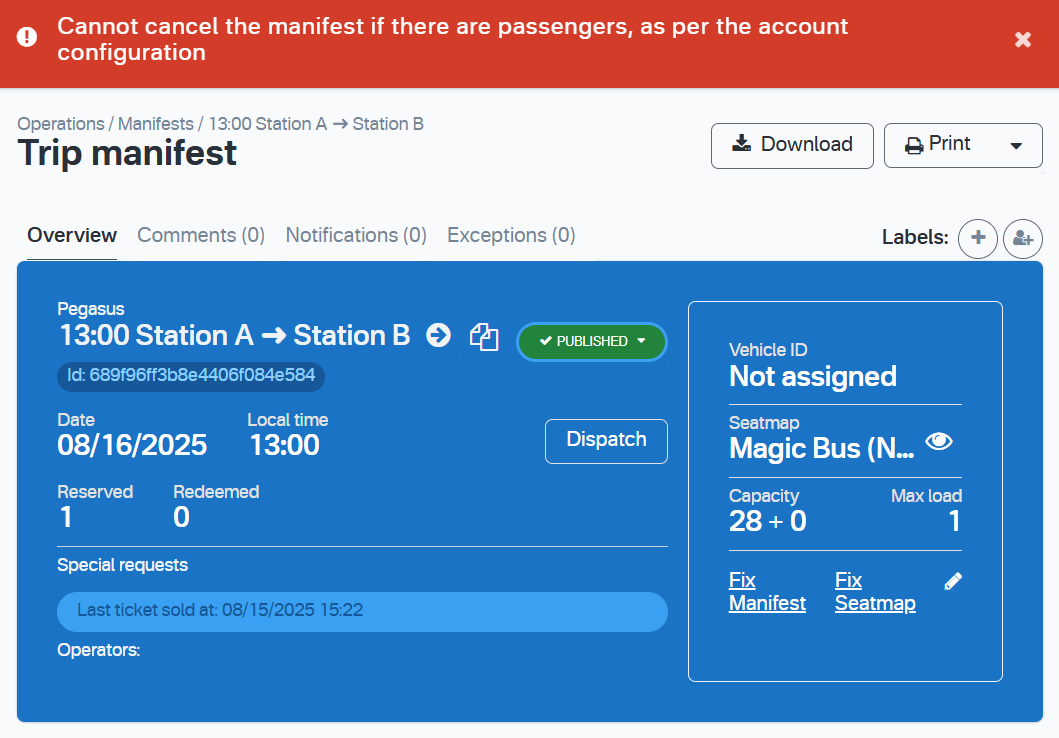The width and height of the screenshot is (1059, 738).
Task: Click the Special requests label
Action: point(122,565)
